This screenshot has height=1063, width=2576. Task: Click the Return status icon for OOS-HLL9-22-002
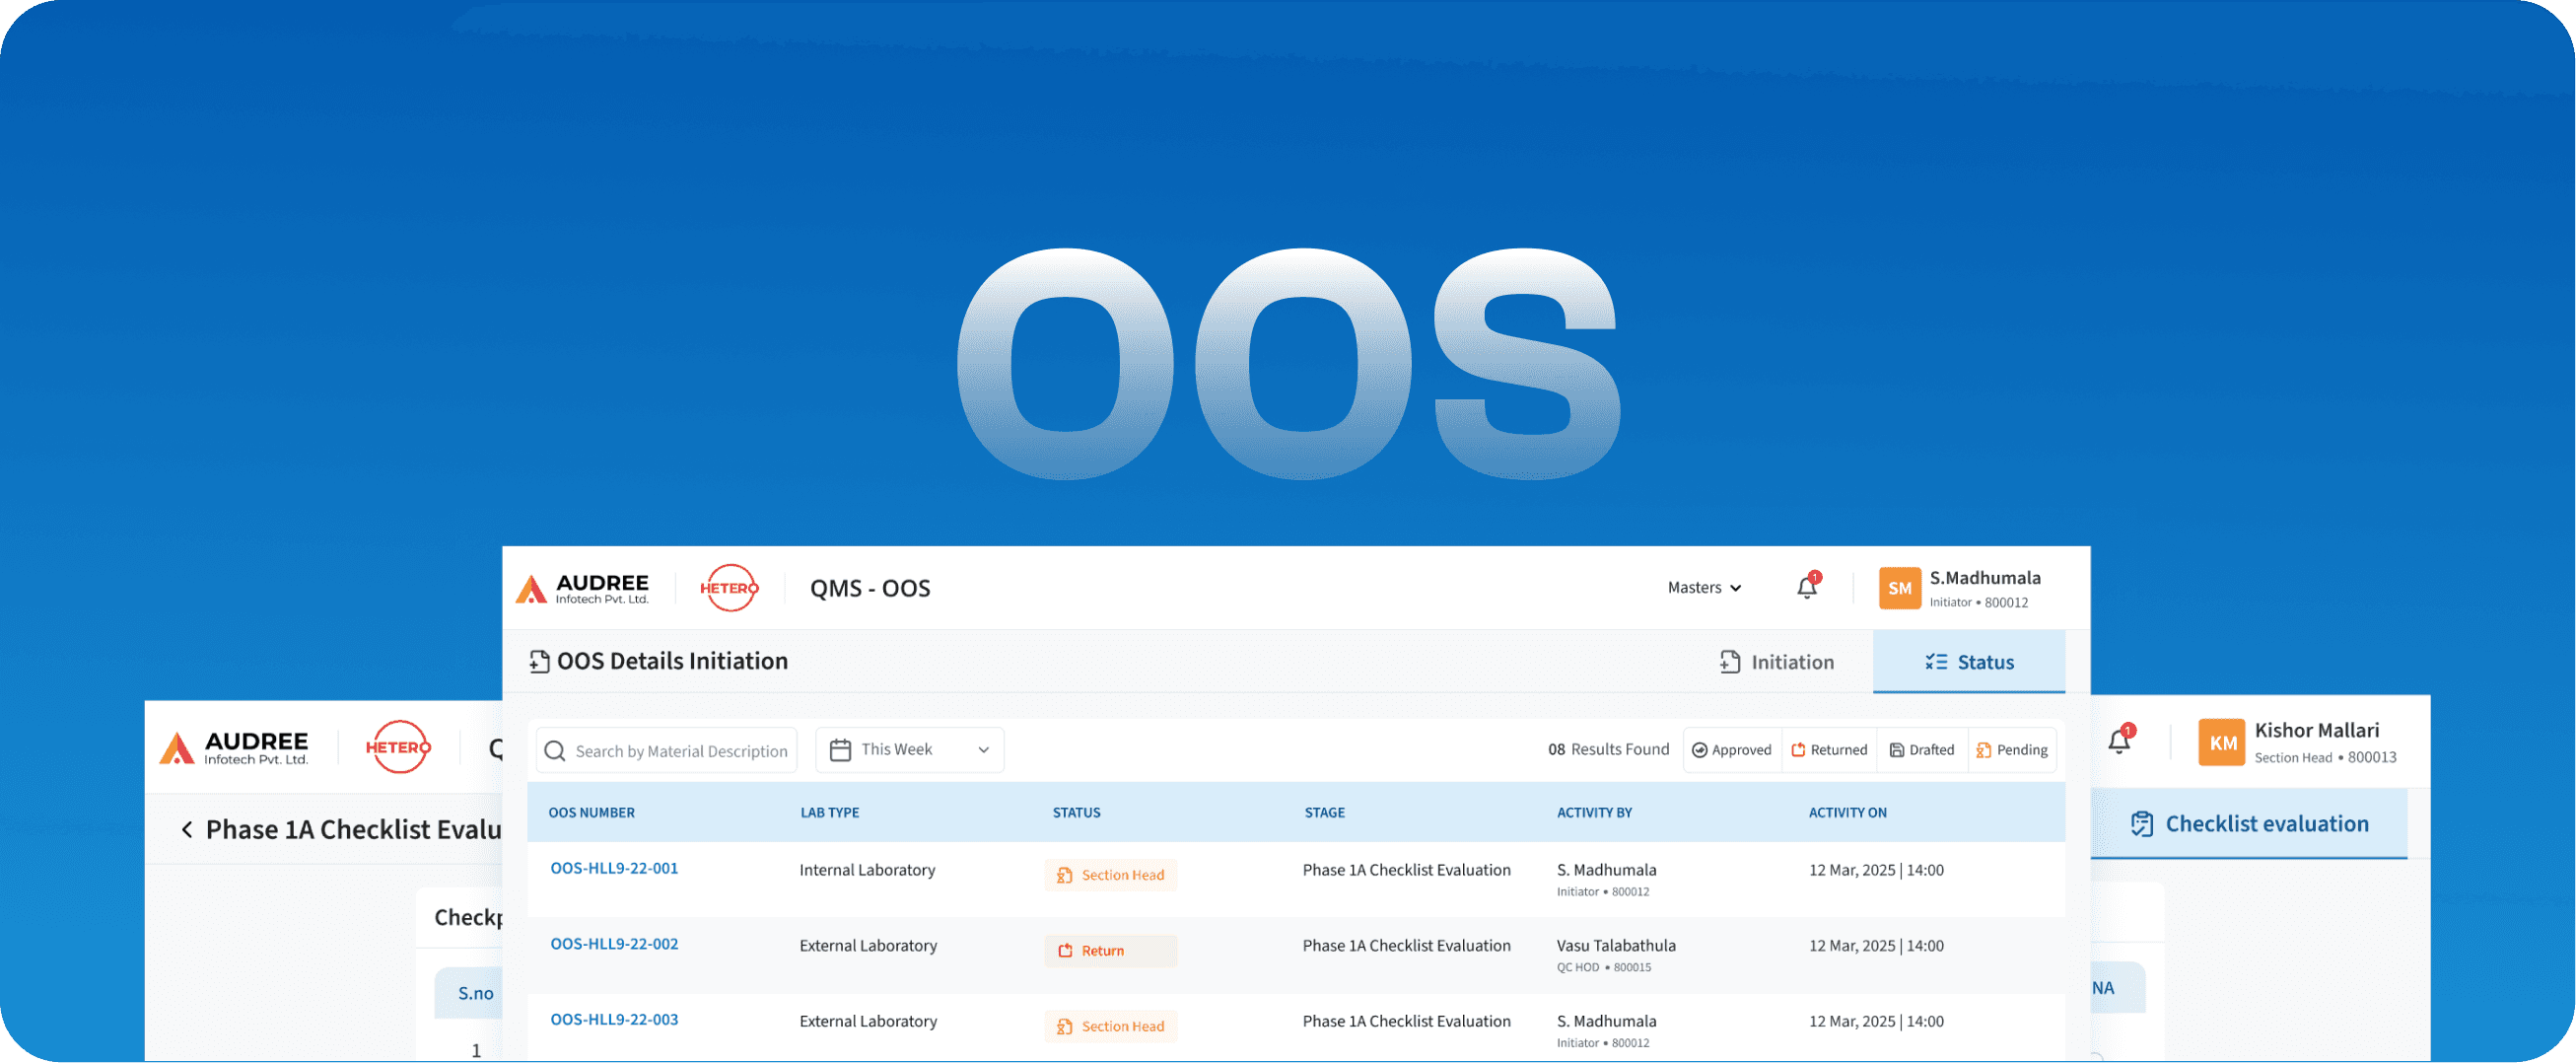tap(1065, 951)
